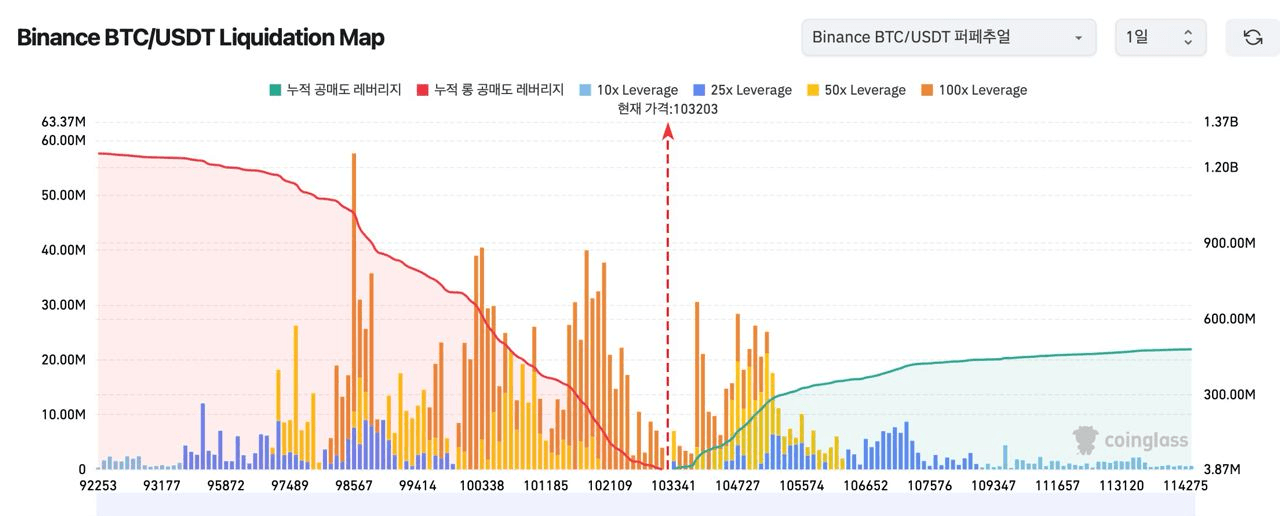1280x516 pixels.
Task: Open the Binance BTC/USDT 퍼페추얼 dropdown
Action: (x=947, y=37)
